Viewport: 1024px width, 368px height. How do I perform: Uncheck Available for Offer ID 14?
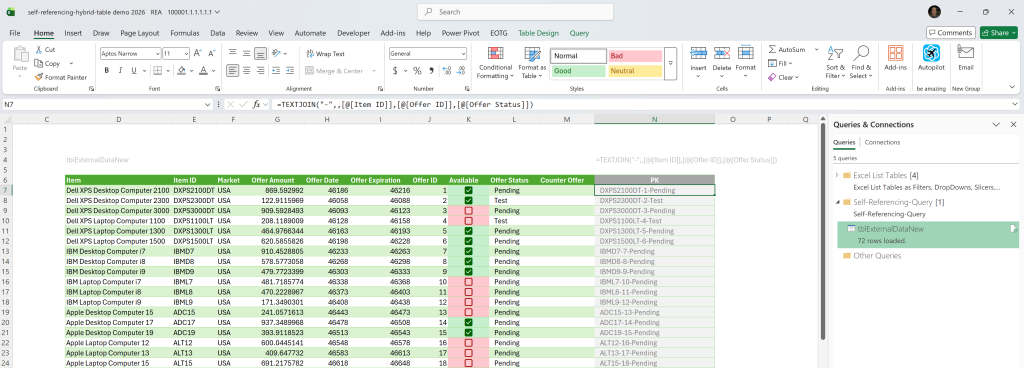click(468, 322)
